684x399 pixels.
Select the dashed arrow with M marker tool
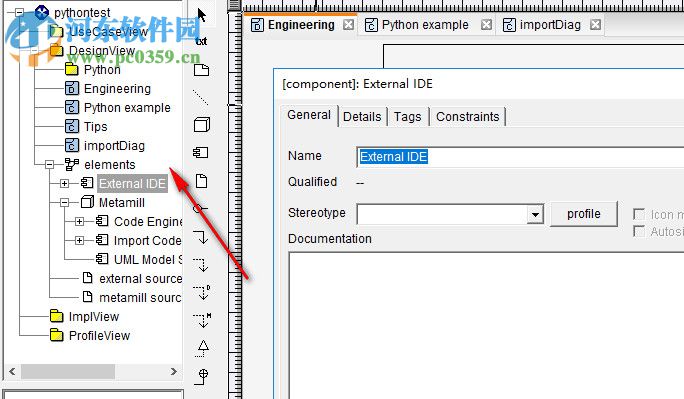[202, 320]
